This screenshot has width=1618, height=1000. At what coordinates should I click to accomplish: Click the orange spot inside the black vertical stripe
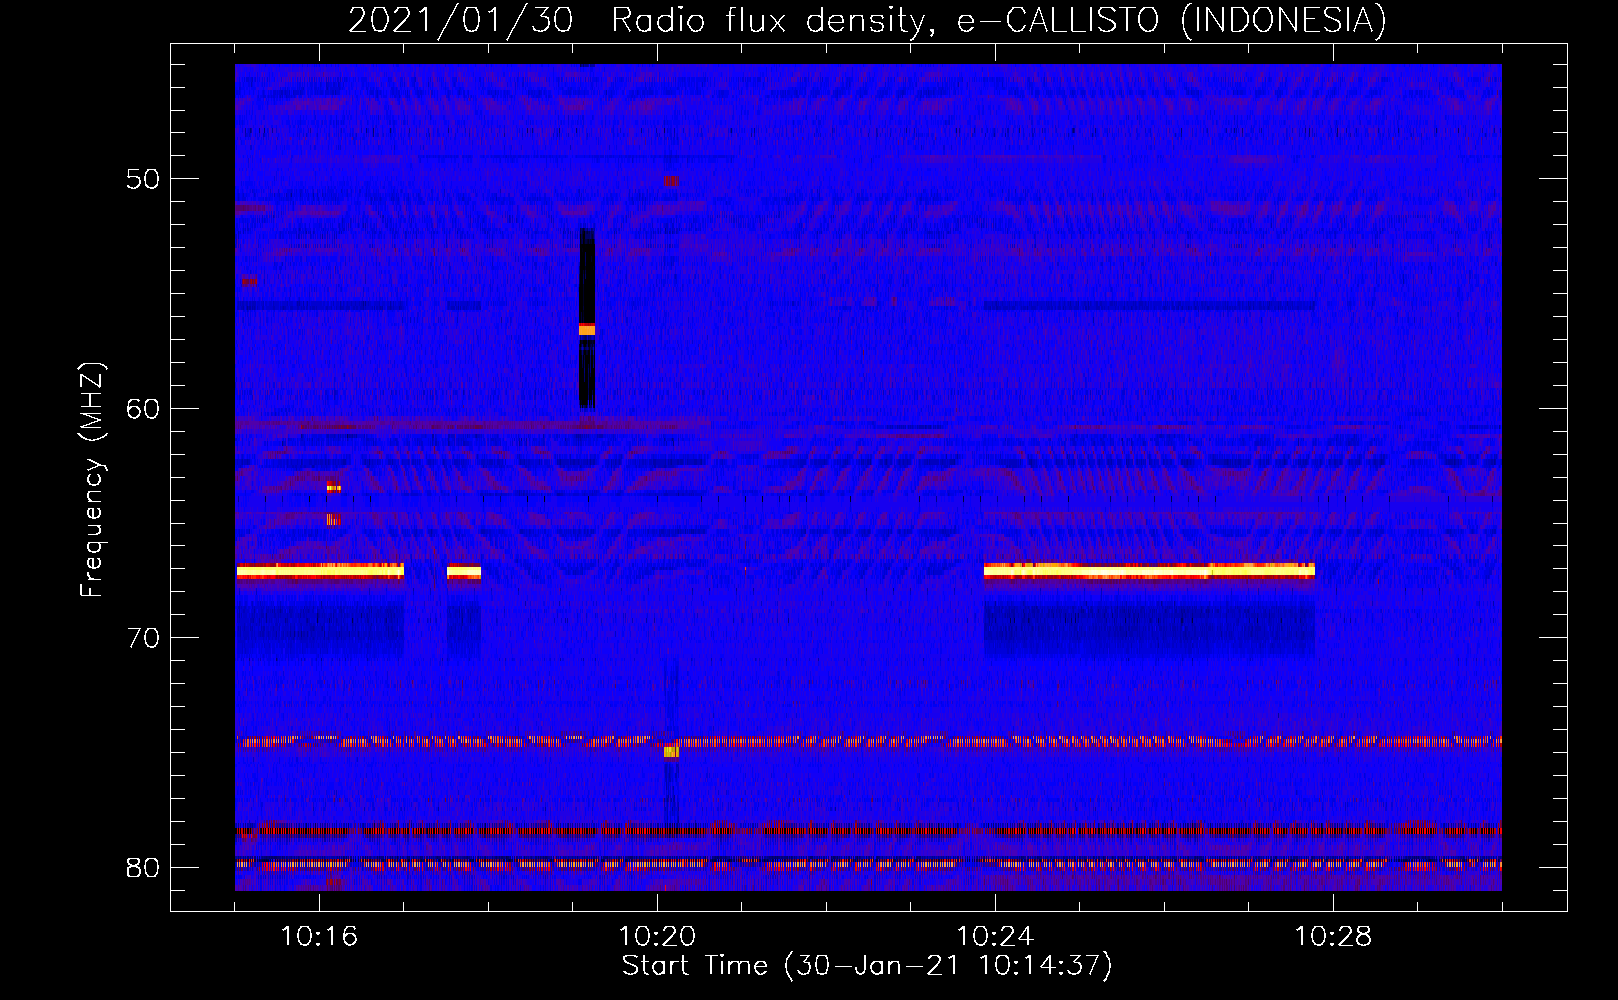pos(587,330)
